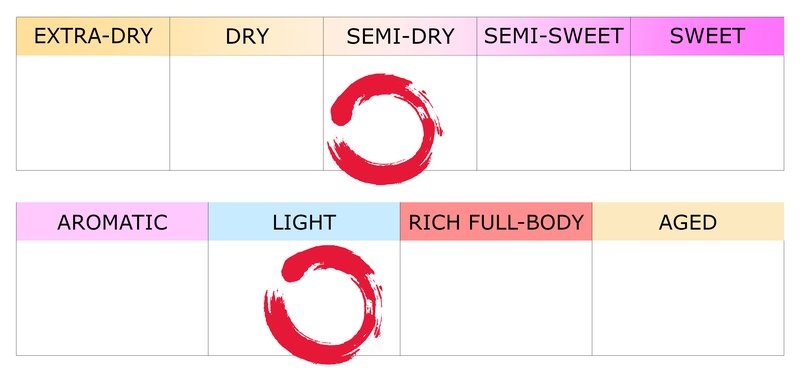
Task: Select the AROMATIC header
Action: click(112, 221)
